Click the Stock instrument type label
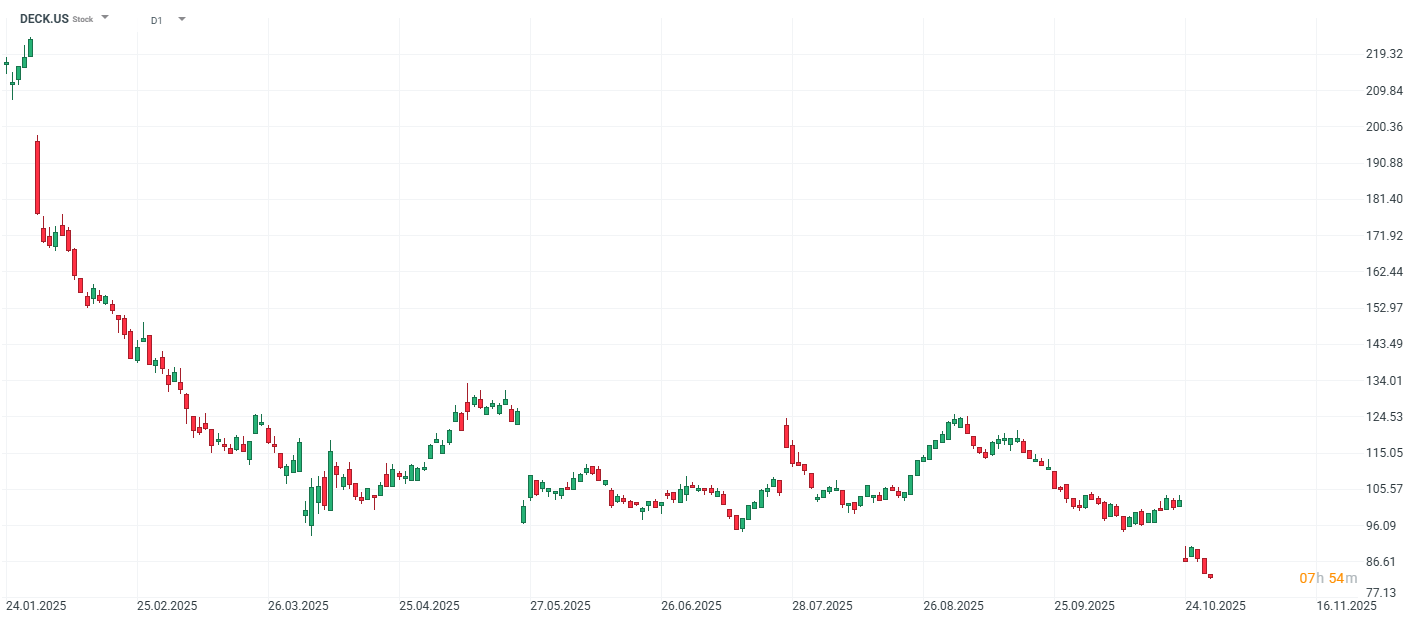The height and width of the screenshot is (623, 1426). (83, 19)
